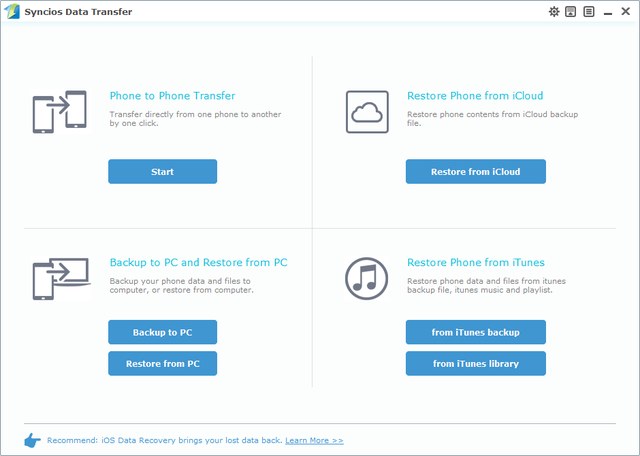640x456 pixels.
Task: Click Backup to PC and Restore heading
Action: click(x=198, y=262)
